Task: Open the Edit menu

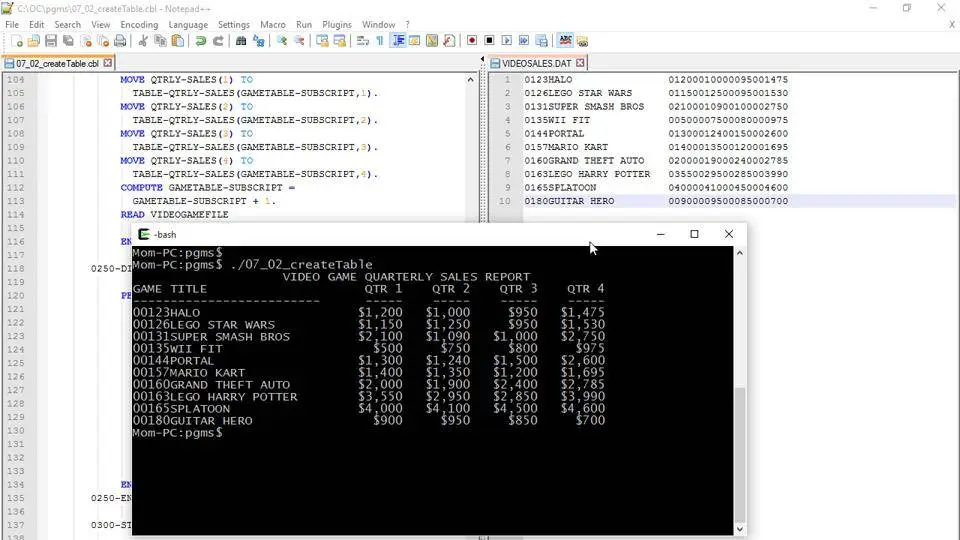Action: tap(37, 24)
